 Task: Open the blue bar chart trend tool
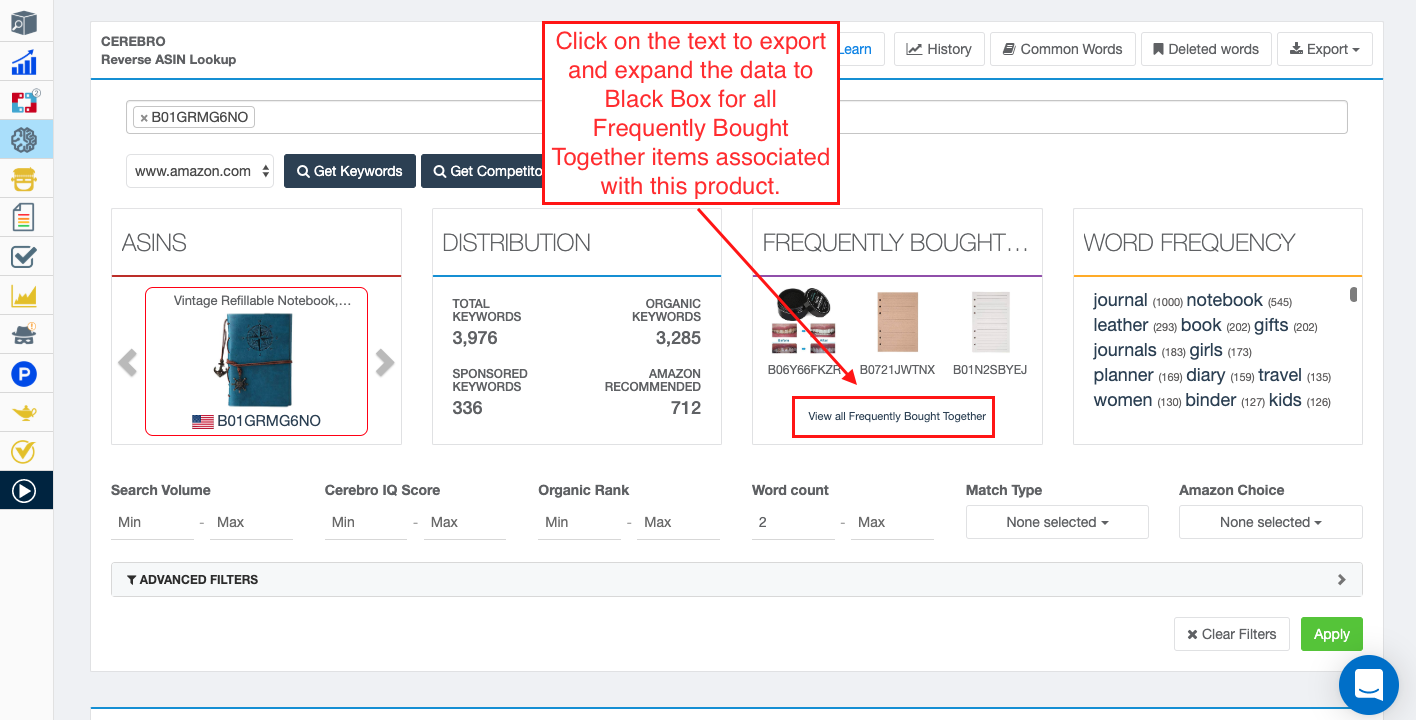[x=24, y=62]
